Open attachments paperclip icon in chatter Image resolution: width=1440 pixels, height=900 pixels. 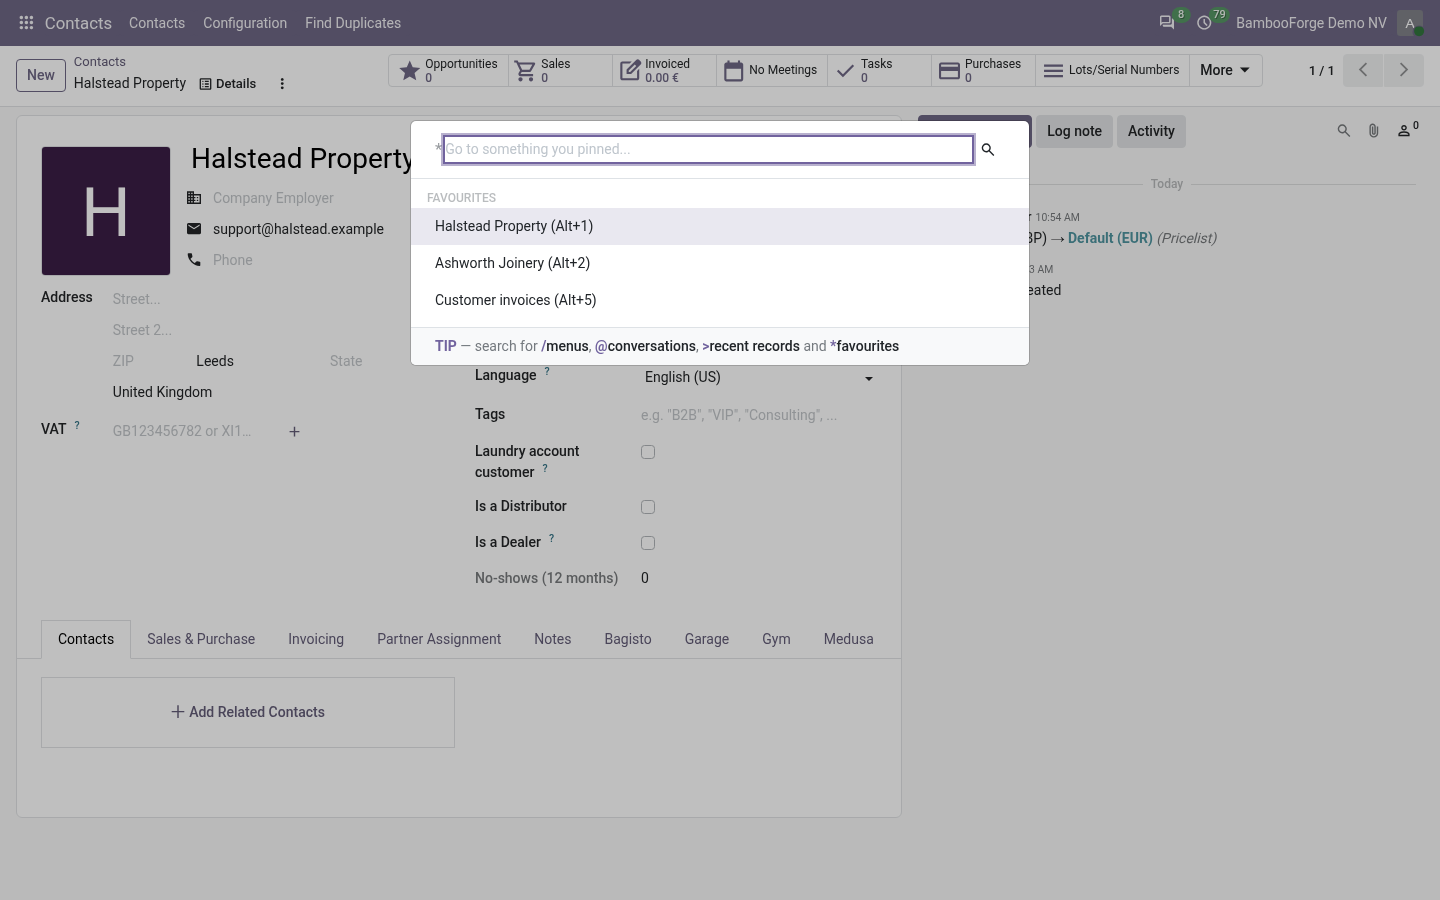pyautogui.click(x=1374, y=131)
